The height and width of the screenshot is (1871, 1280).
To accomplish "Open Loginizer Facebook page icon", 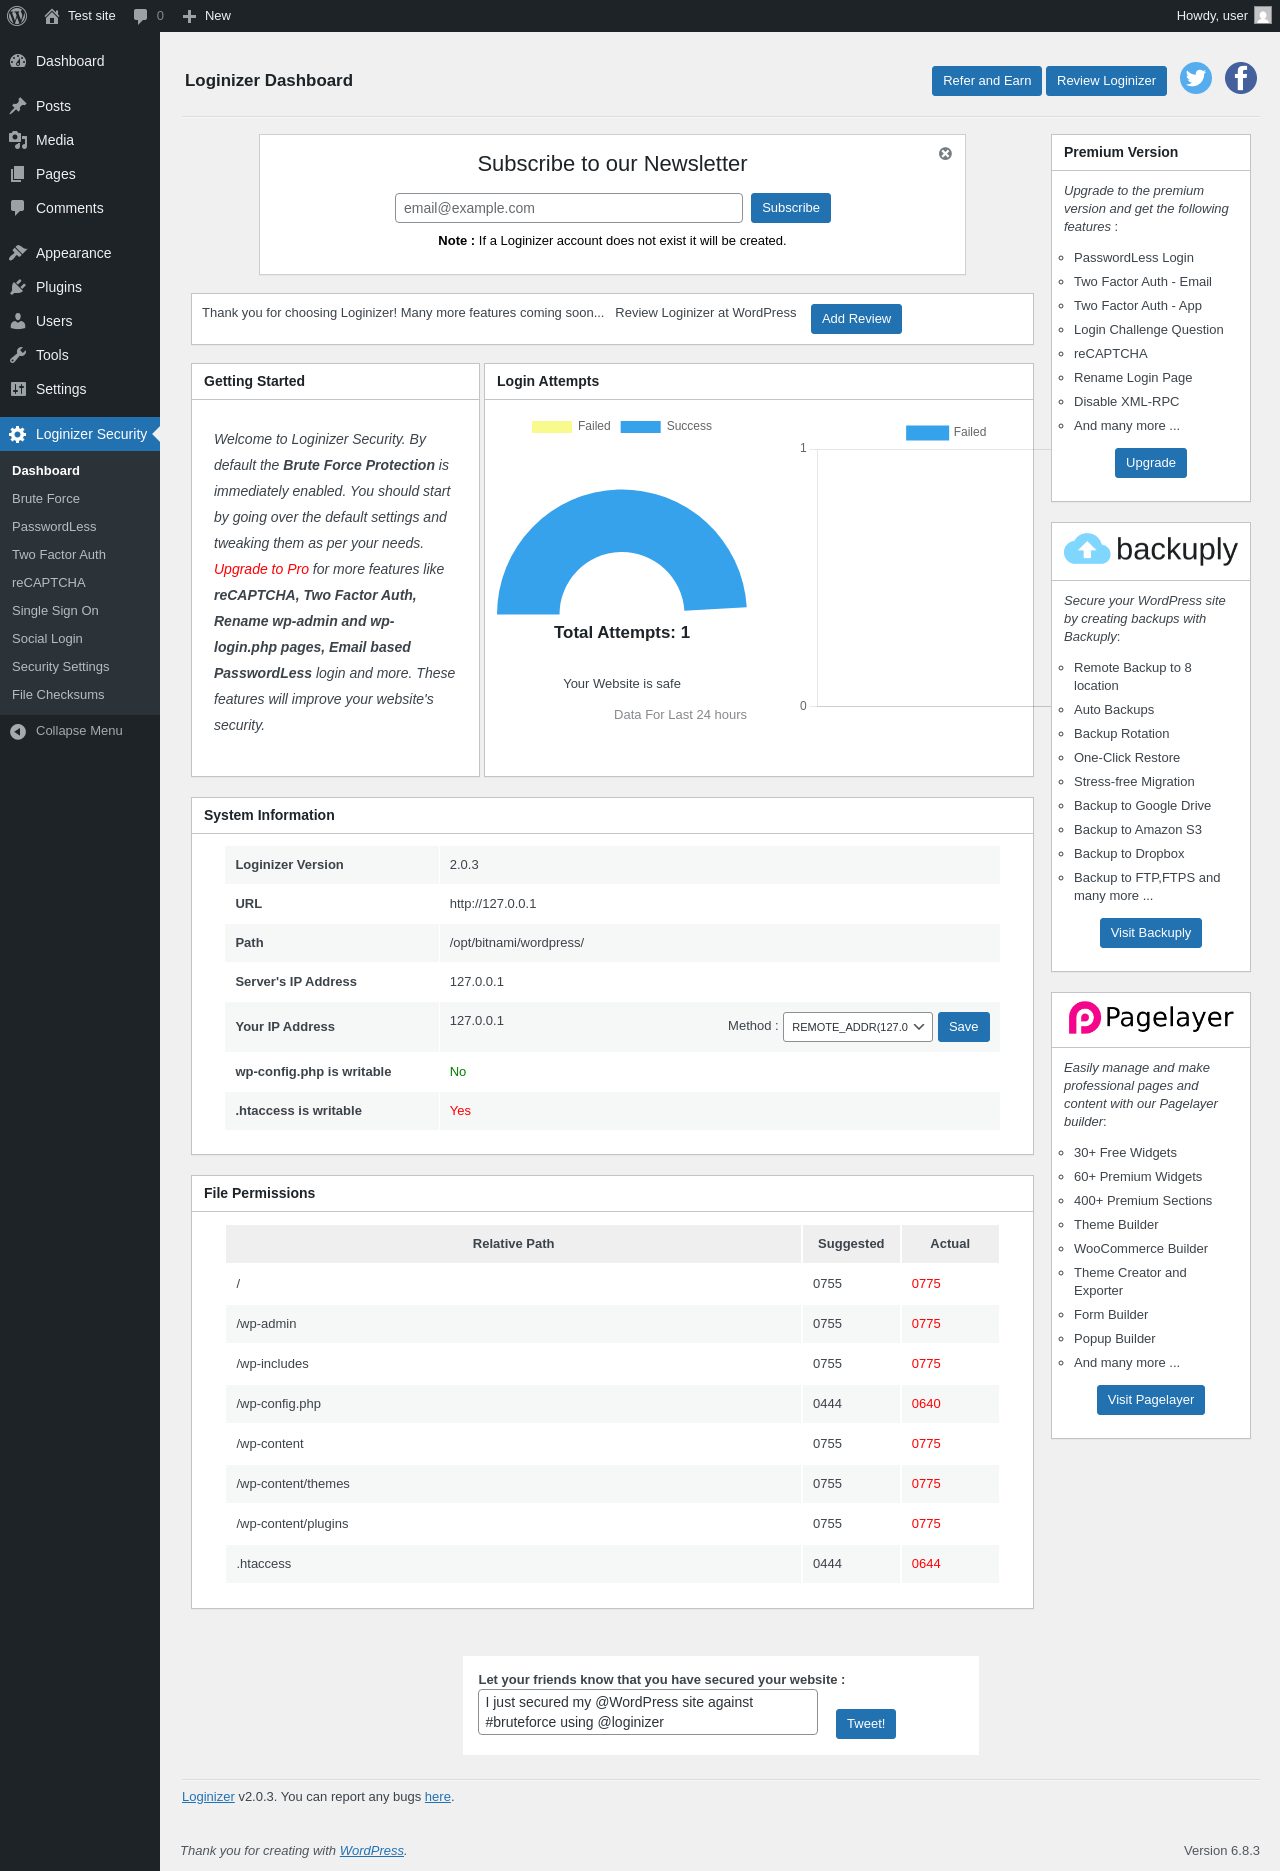I will (1241, 78).
